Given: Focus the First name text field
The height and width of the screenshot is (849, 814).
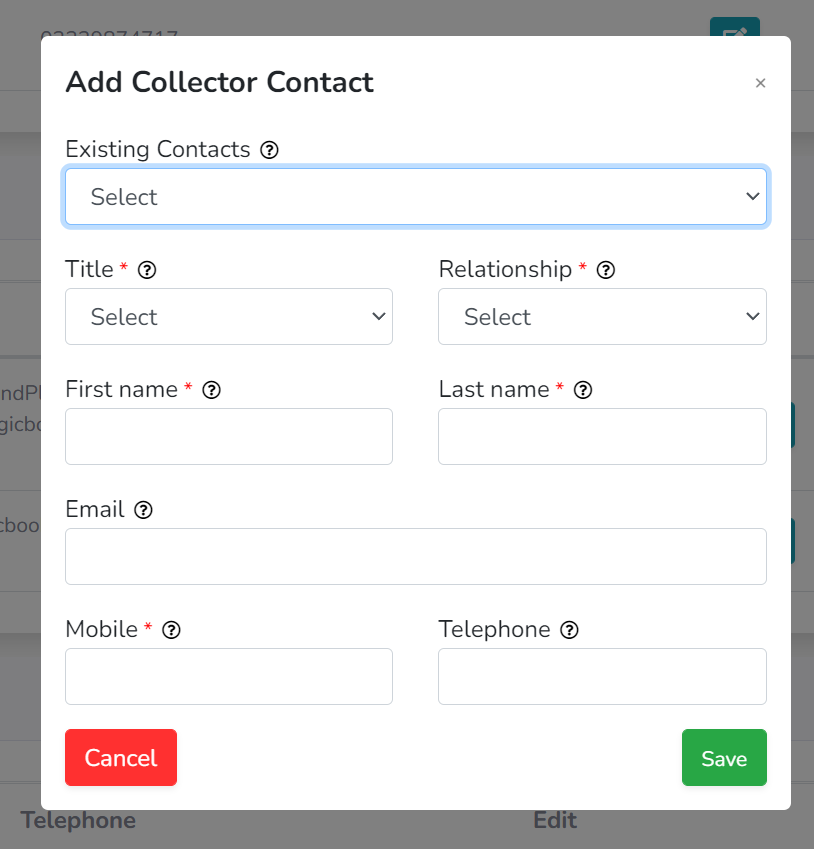Looking at the screenshot, I should (x=229, y=436).
